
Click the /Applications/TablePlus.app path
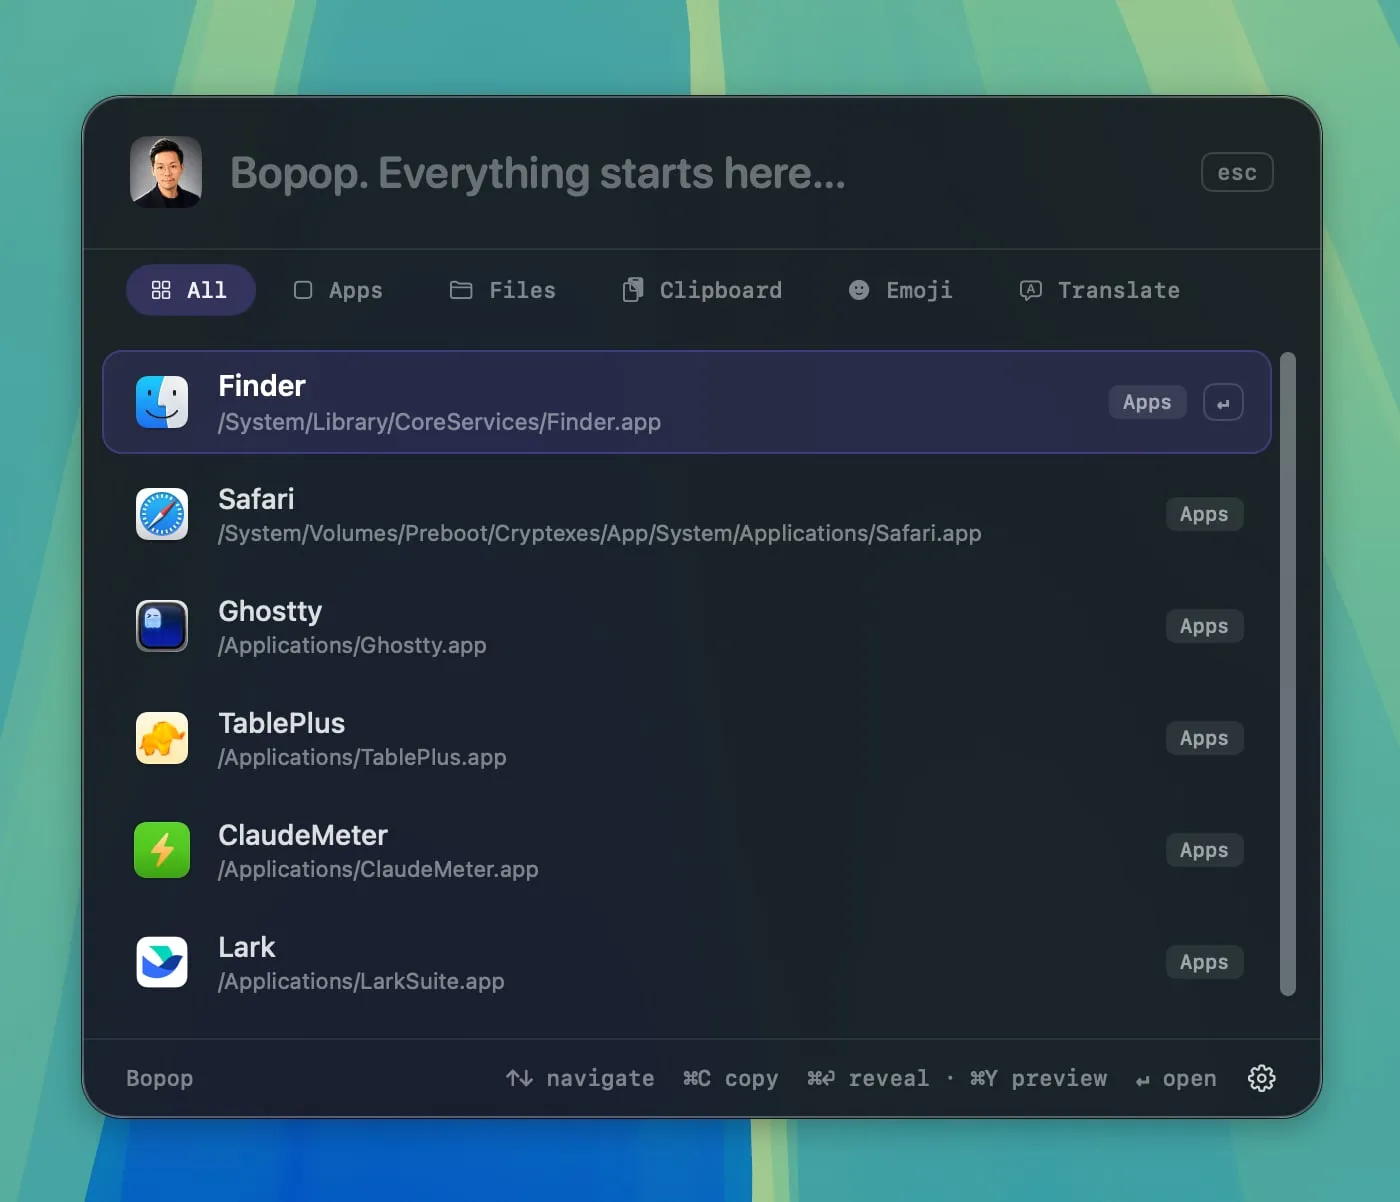(362, 758)
